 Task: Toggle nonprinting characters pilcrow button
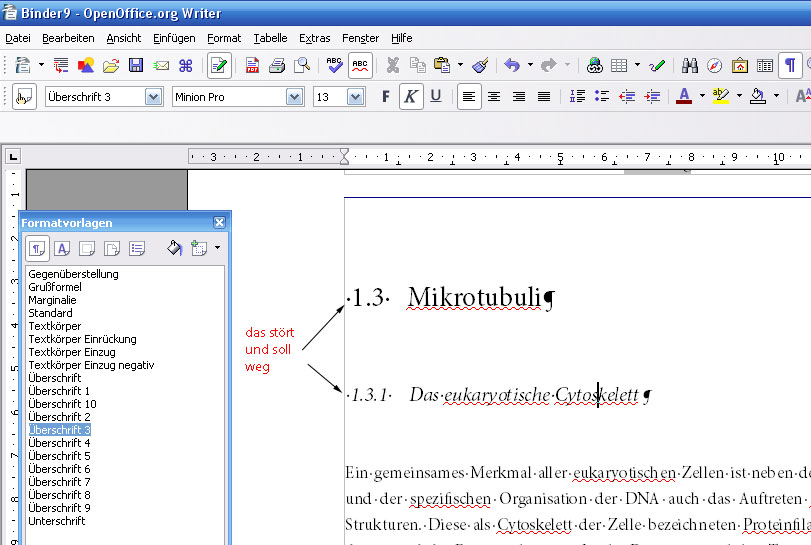click(790, 66)
